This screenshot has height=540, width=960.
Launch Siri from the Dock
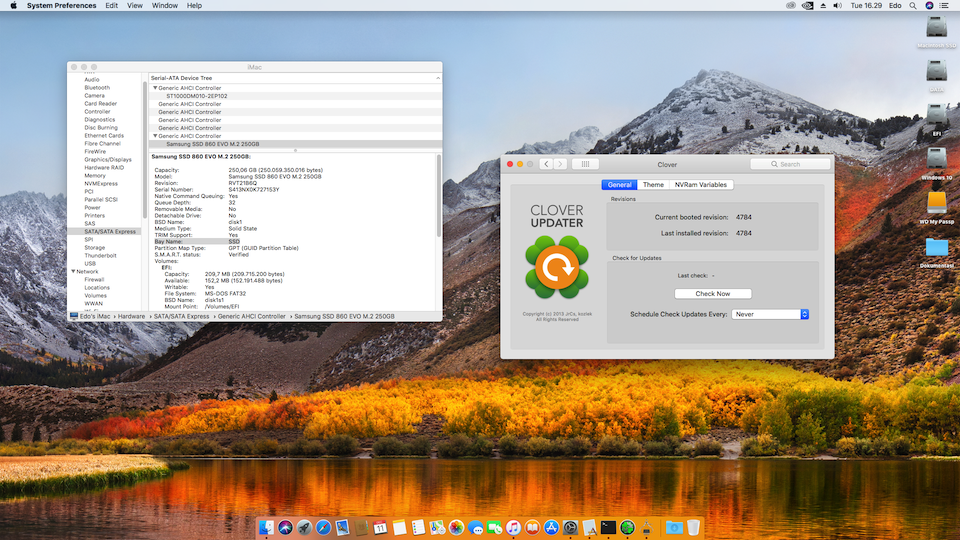pyautogui.click(x=285, y=527)
